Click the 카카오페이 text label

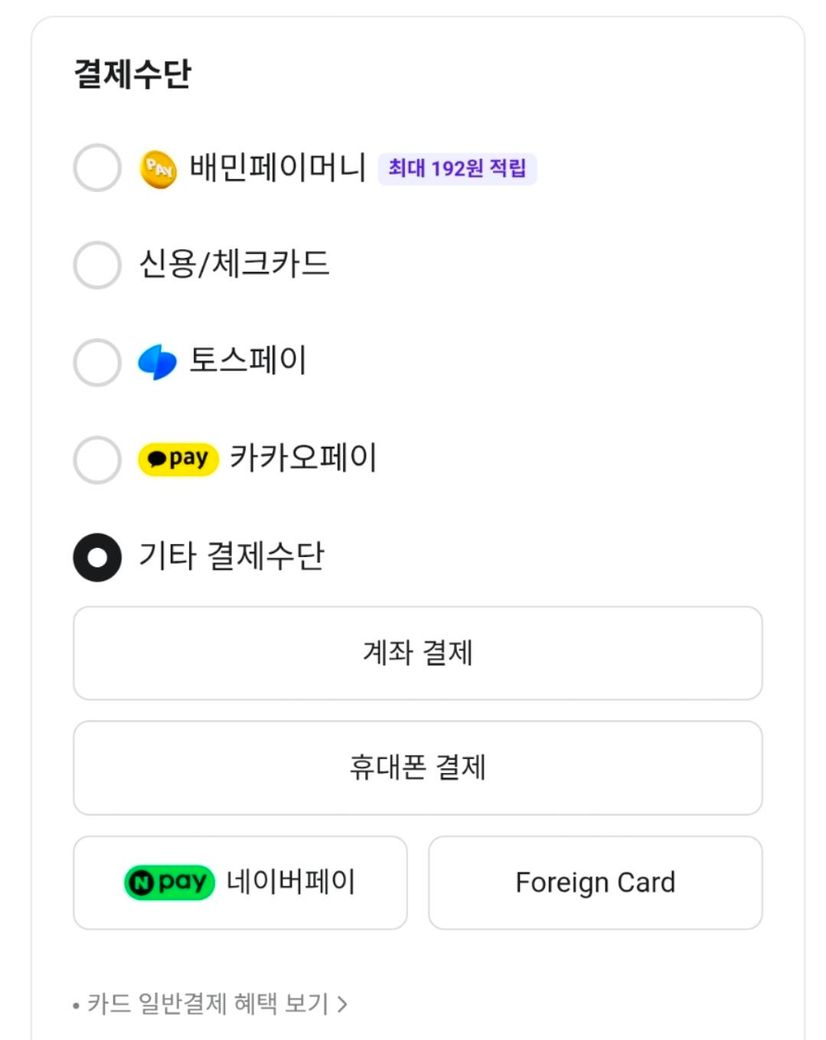[303, 459]
